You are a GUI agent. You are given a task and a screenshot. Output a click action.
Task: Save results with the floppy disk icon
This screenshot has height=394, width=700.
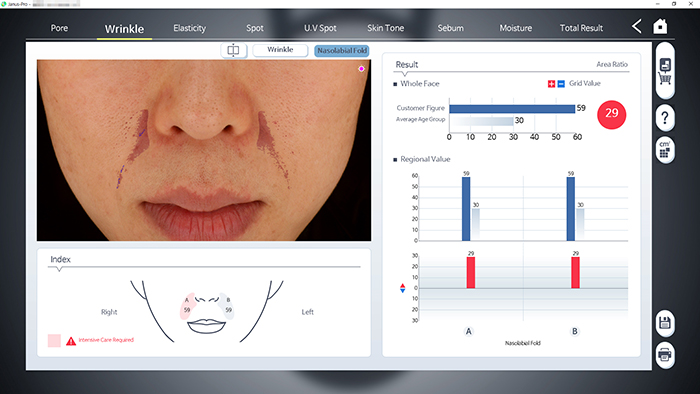(665, 323)
